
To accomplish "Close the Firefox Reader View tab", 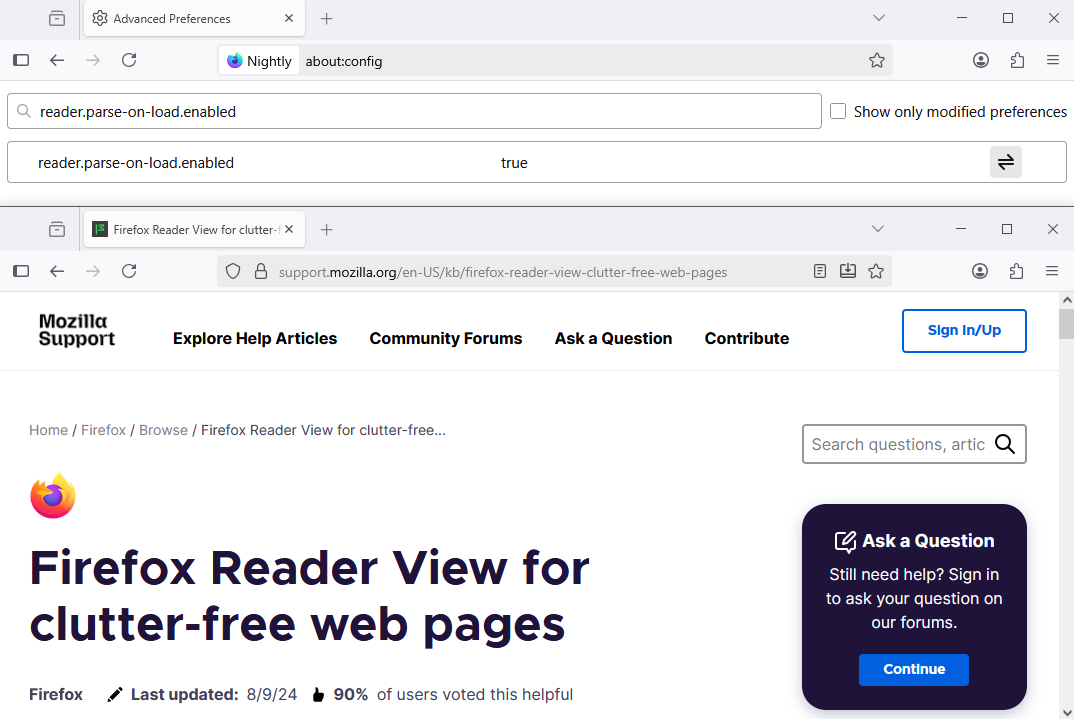I will tap(289, 229).
